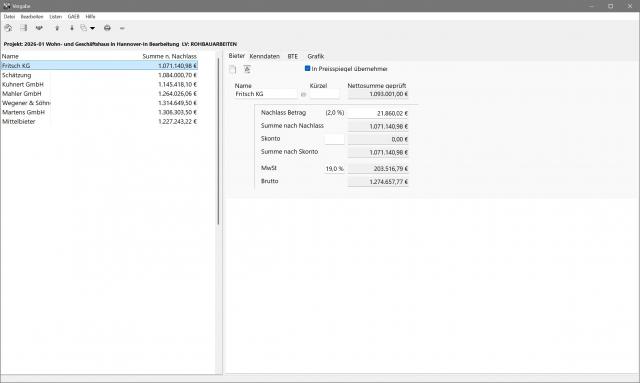This screenshot has width=640, height=383.
Task: Switch to the Kenndaten tab
Action: [x=264, y=56]
